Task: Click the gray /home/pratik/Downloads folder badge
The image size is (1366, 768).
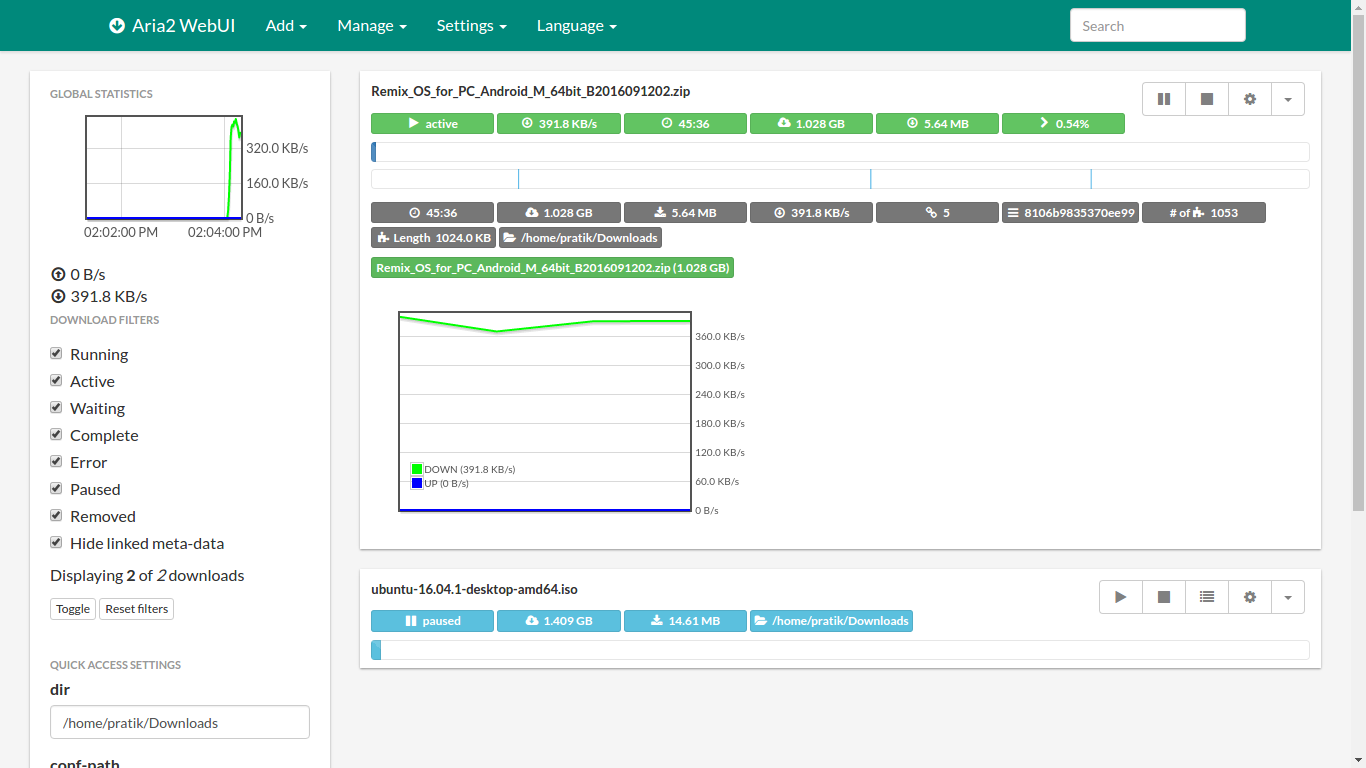Action: click(580, 238)
